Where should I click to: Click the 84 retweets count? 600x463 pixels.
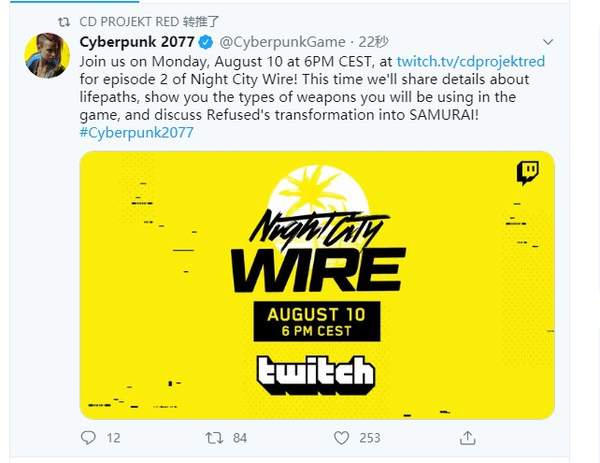point(240,438)
